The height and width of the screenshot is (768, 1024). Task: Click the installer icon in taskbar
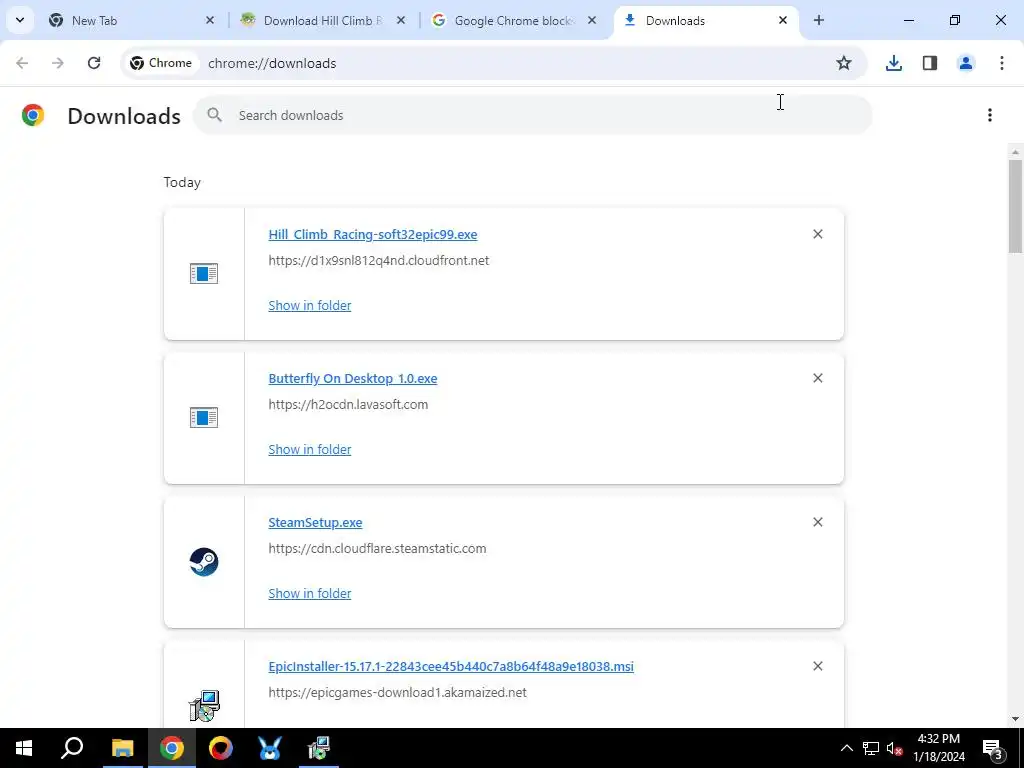(319, 748)
